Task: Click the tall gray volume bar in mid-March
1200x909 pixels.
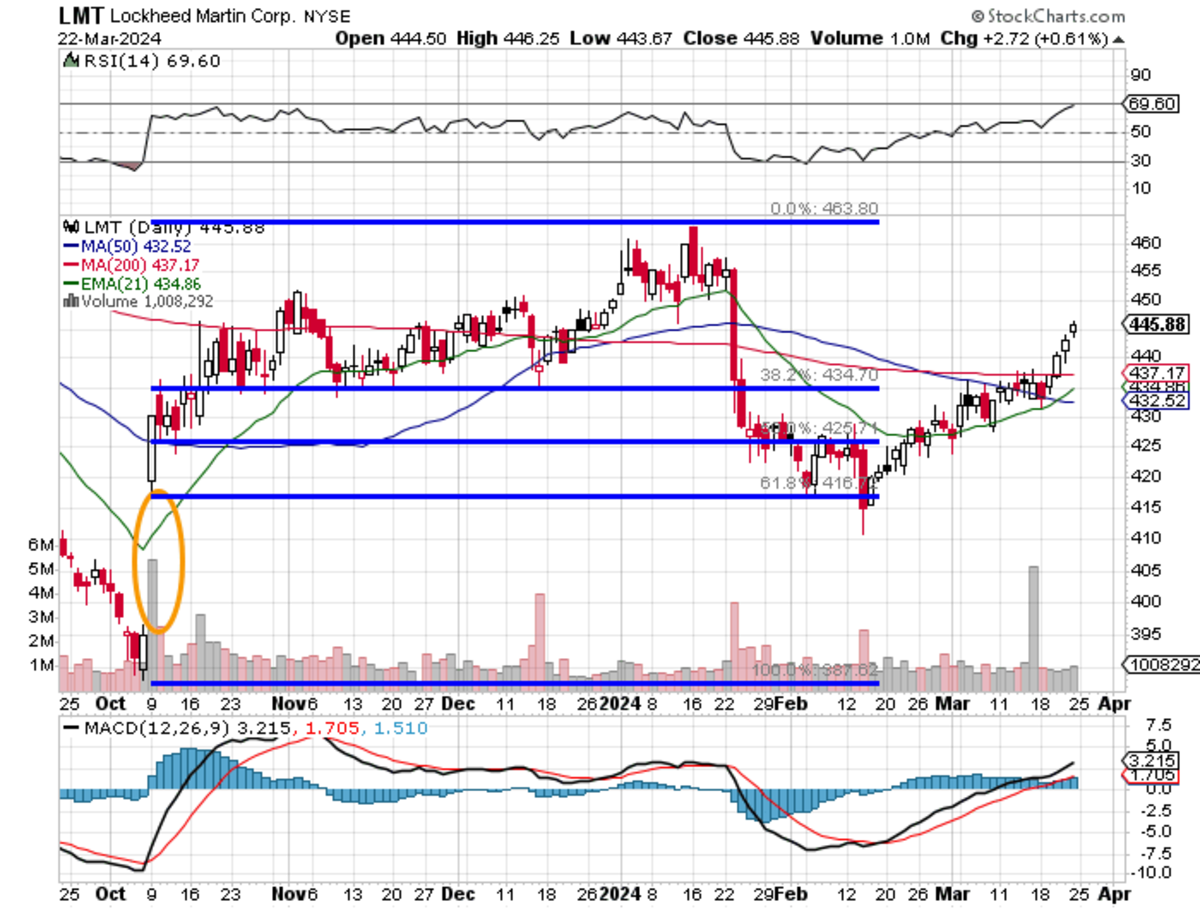Action: coord(1033,615)
